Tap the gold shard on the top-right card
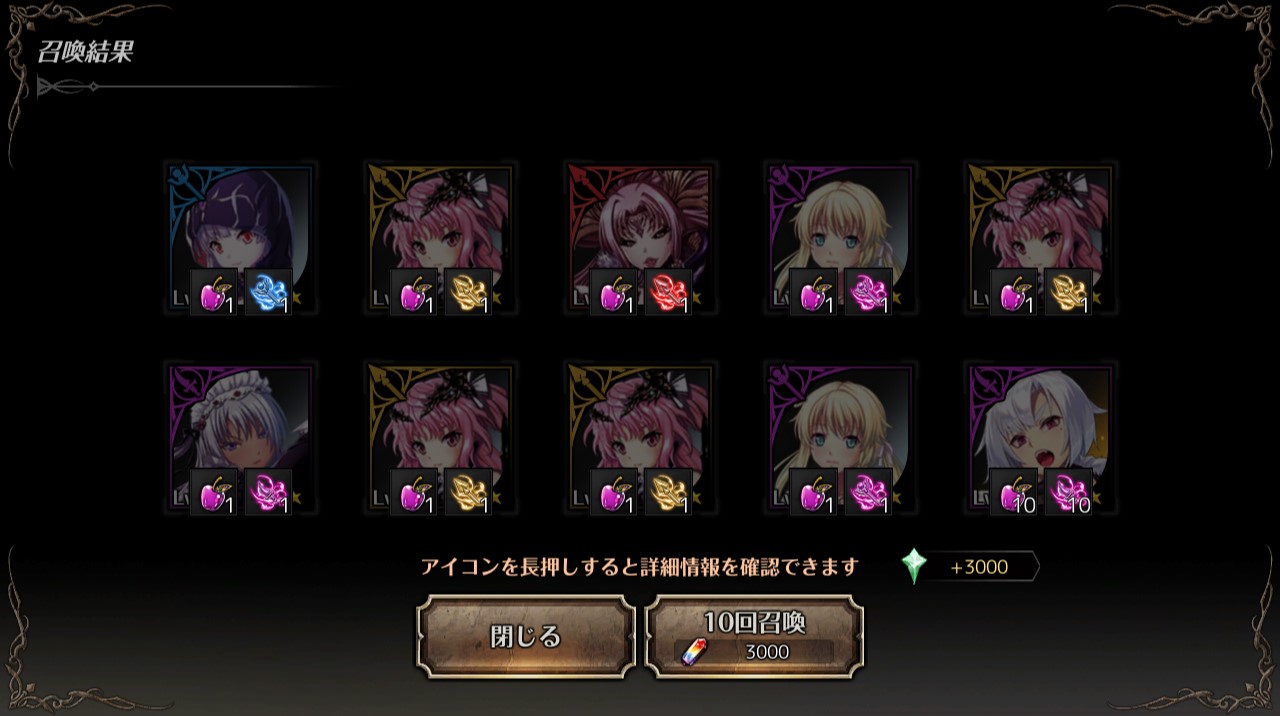This screenshot has height=716, width=1280. [1068, 293]
